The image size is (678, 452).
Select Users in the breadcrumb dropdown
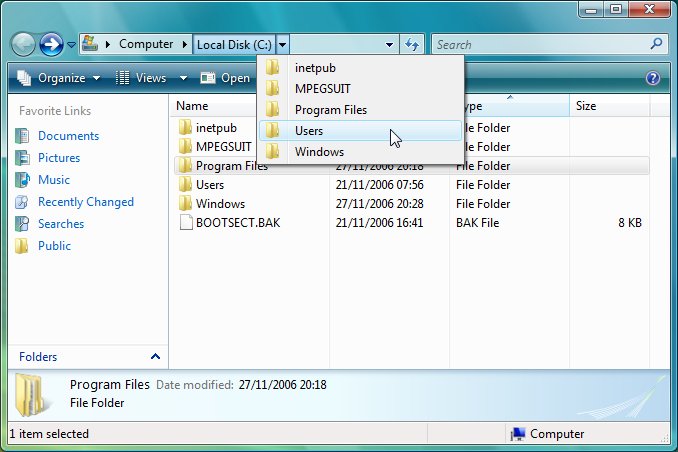pyautogui.click(x=361, y=131)
